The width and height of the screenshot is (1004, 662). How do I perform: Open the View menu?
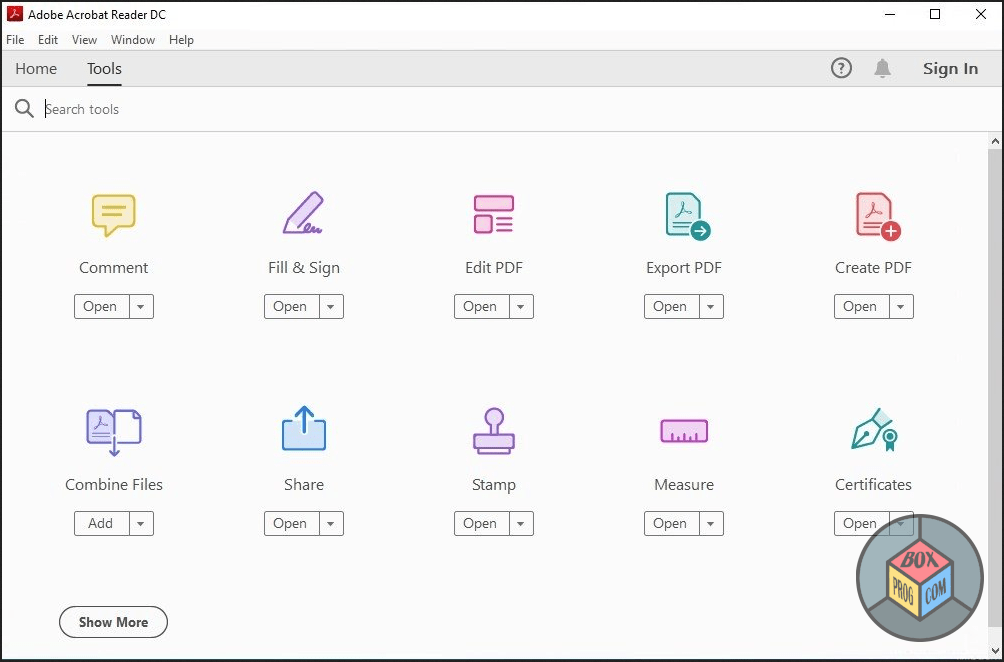coord(84,40)
